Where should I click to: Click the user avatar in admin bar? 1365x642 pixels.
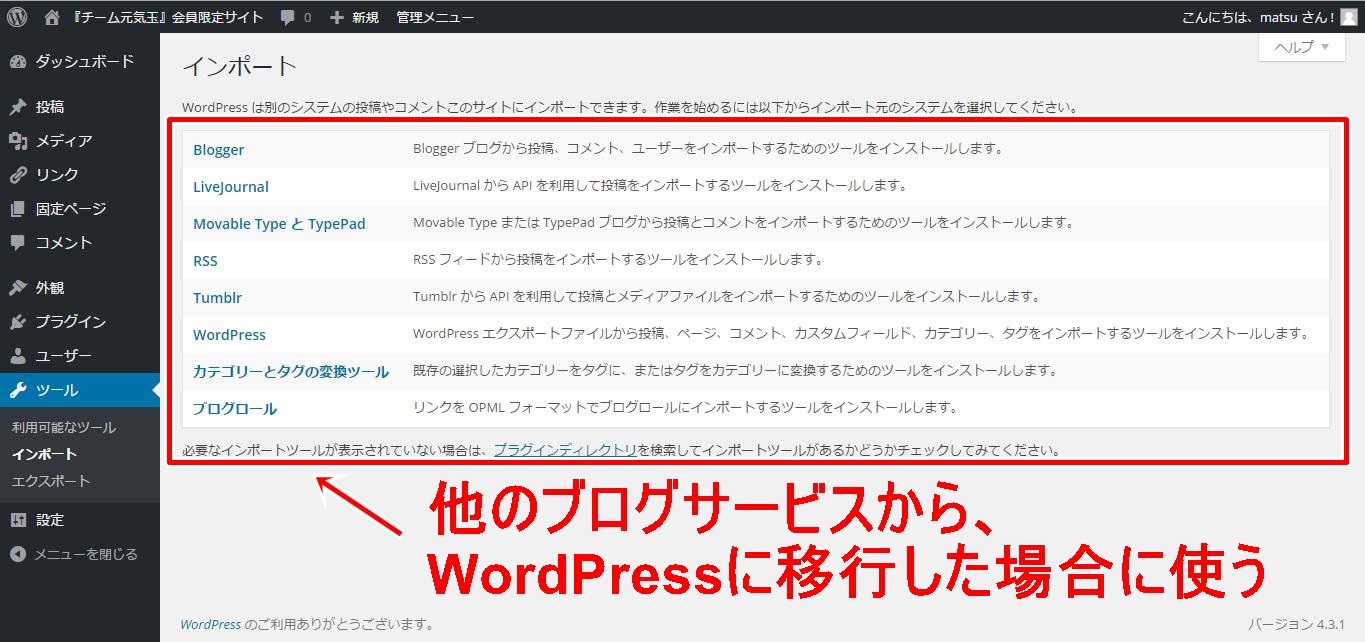tap(1349, 16)
